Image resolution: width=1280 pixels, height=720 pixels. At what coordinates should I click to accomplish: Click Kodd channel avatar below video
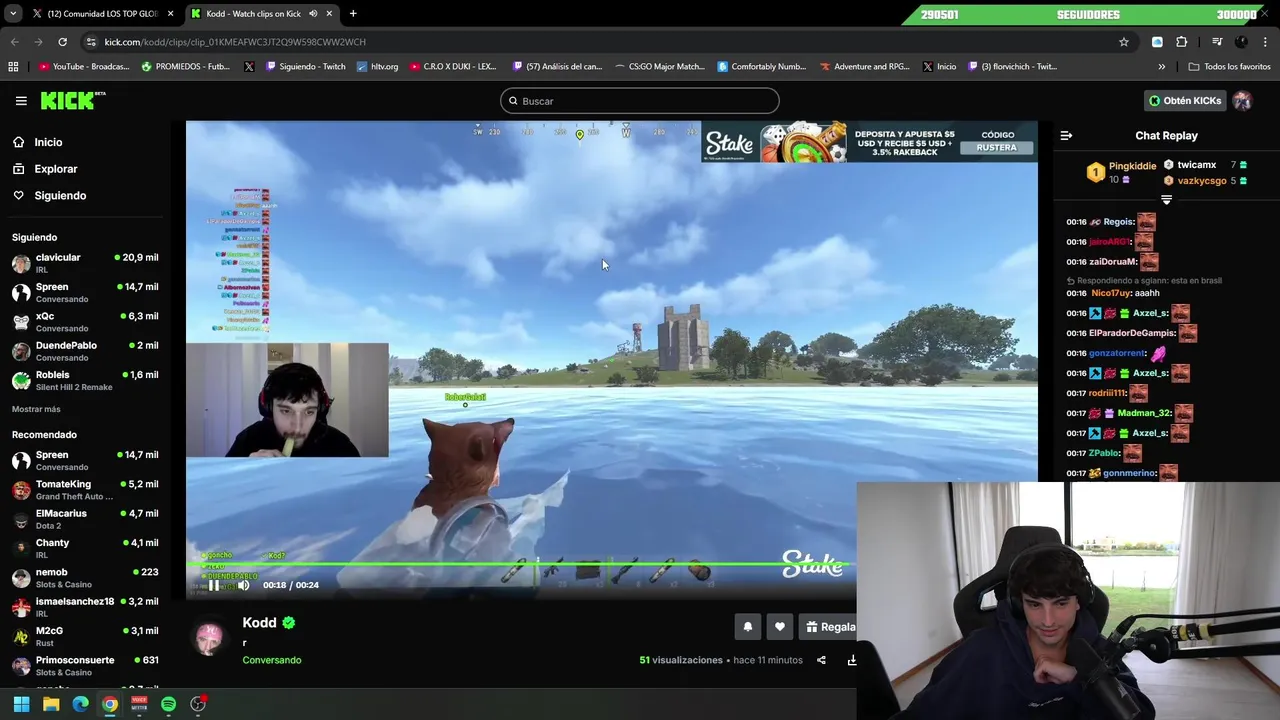click(x=209, y=640)
